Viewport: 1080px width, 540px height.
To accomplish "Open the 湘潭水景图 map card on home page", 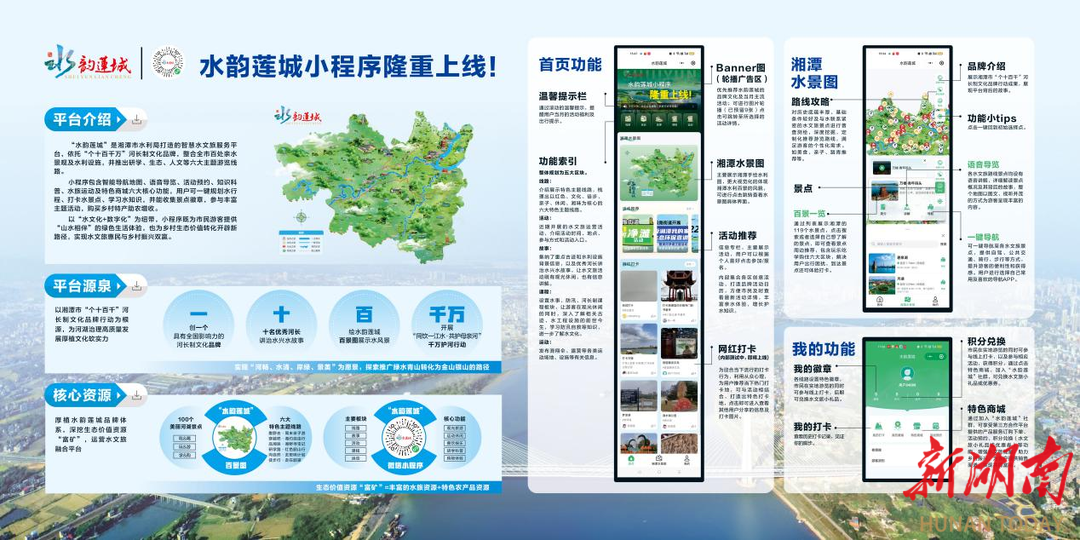I will [x=659, y=174].
